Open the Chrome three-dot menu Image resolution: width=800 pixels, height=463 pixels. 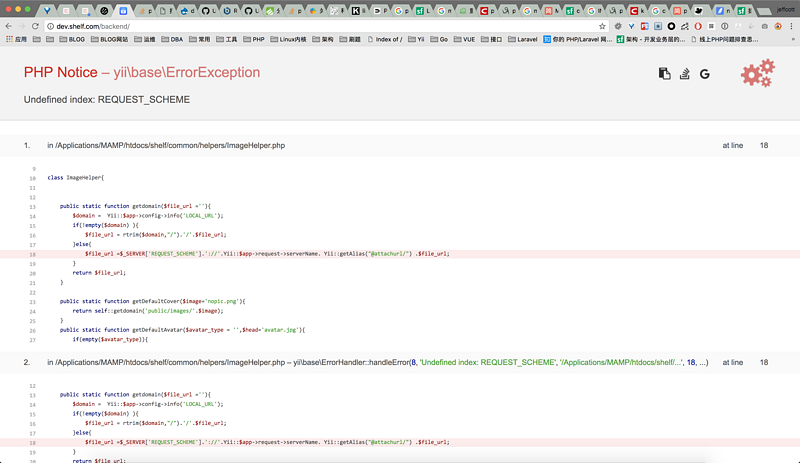[790, 26]
